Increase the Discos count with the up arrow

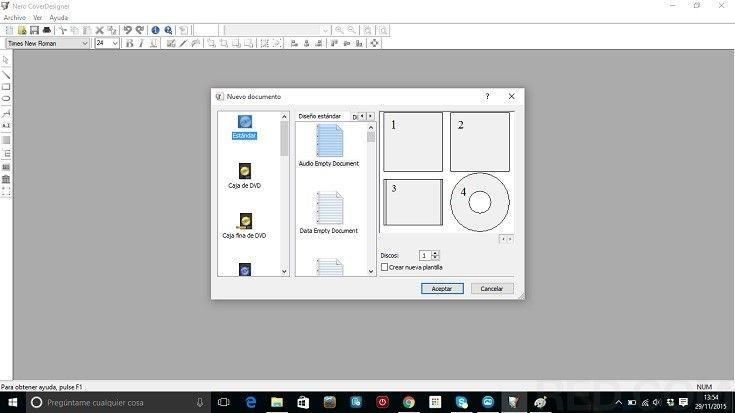(436, 253)
